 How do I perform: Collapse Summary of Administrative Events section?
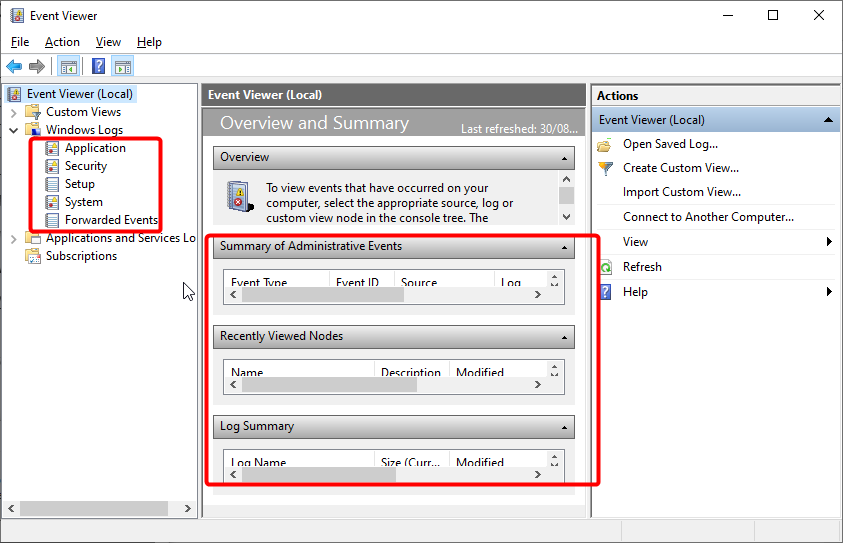pyautogui.click(x=565, y=247)
